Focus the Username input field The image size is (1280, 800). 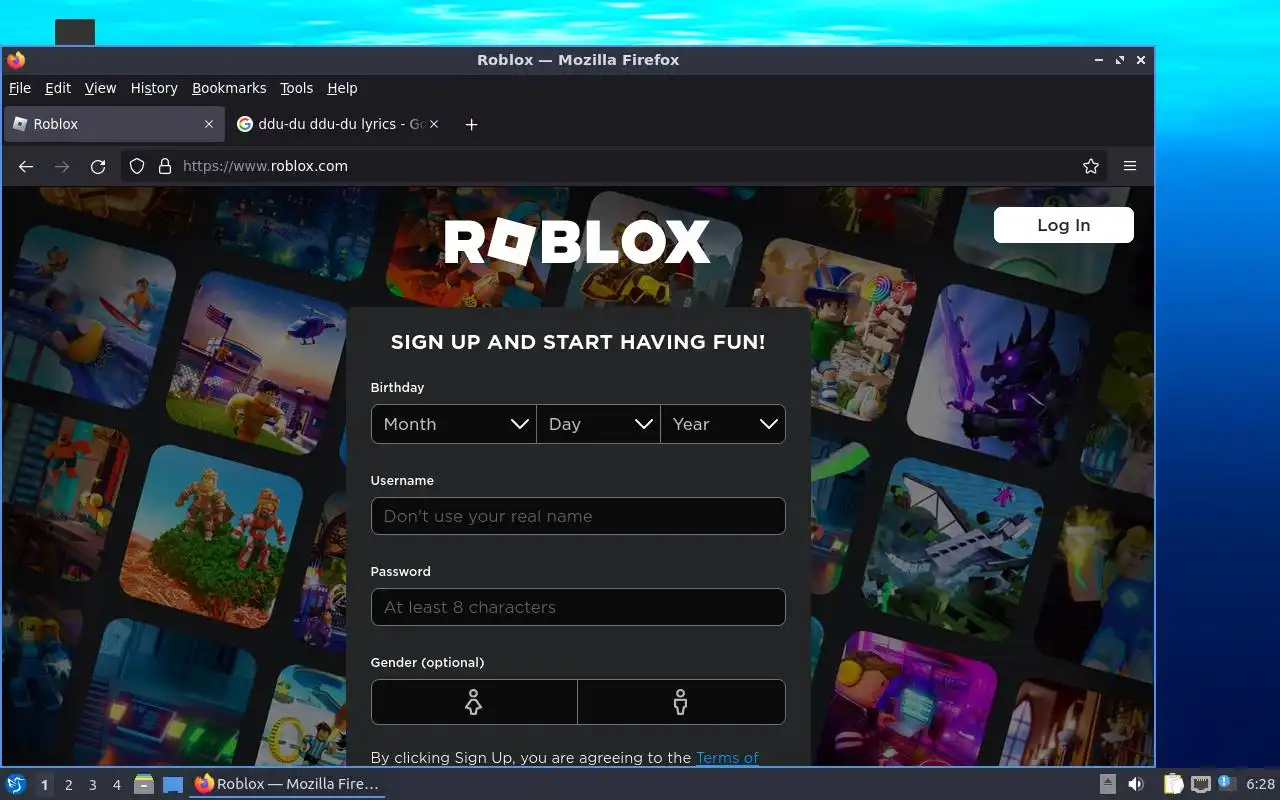pyautogui.click(x=578, y=516)
